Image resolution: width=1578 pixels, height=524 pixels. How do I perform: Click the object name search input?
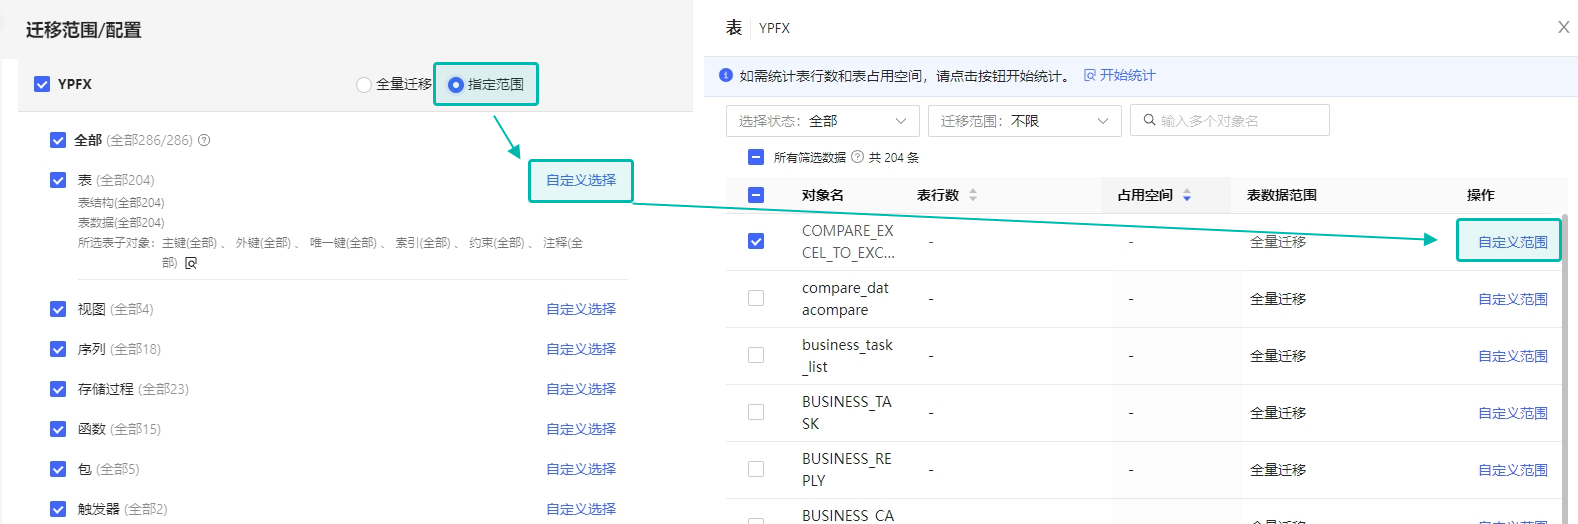pyautogui.click(x=1230, y=120)
